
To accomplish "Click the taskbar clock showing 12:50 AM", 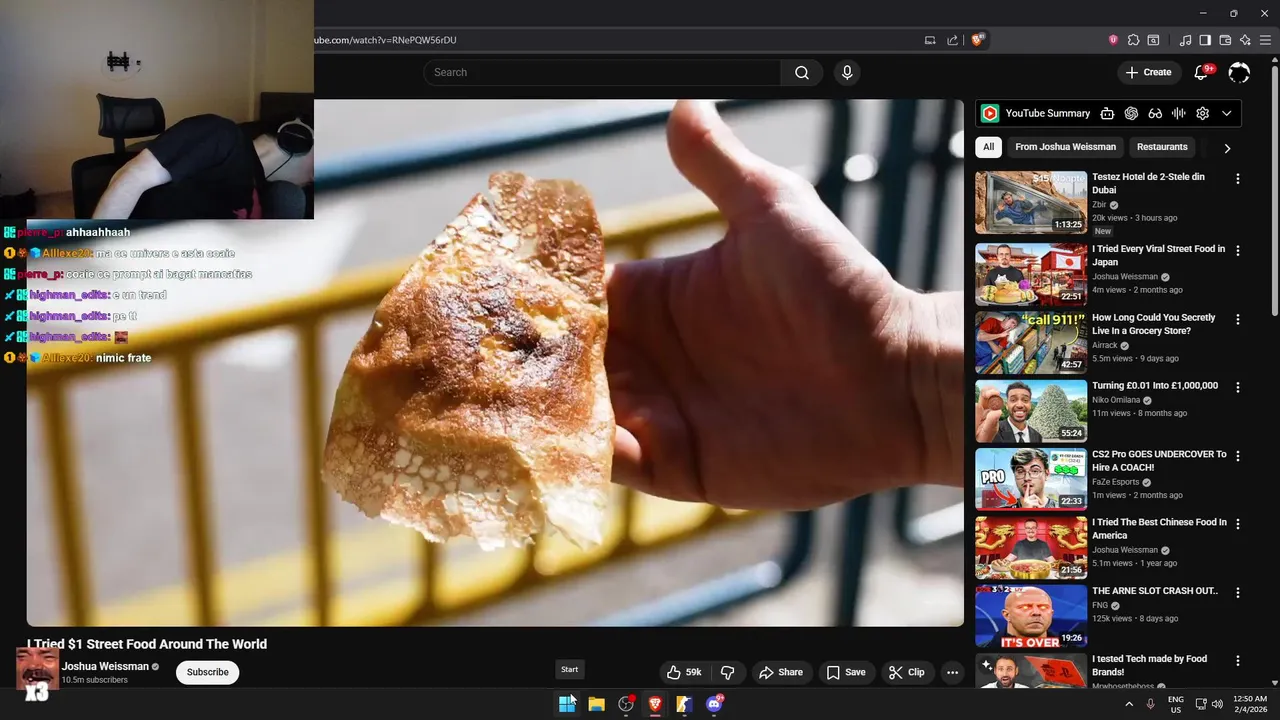I will tap(1250, 704).
